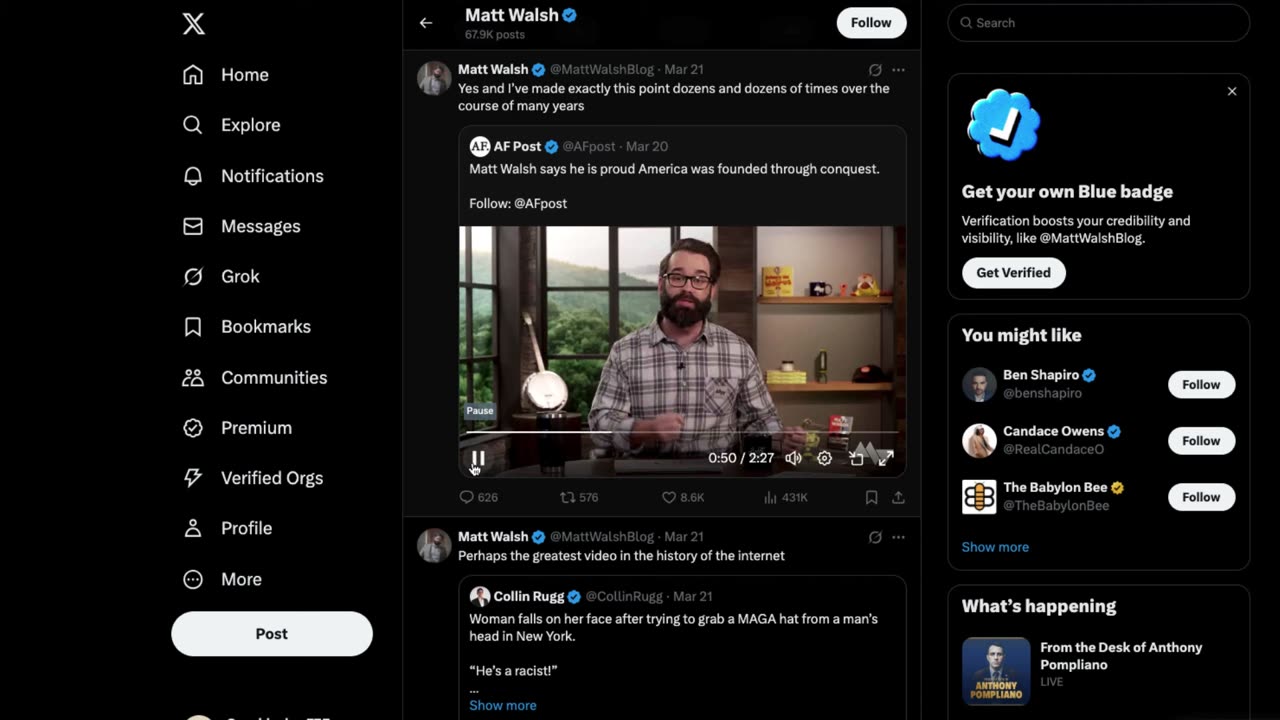Go to Home in sidebar

[x=226, y=75]
